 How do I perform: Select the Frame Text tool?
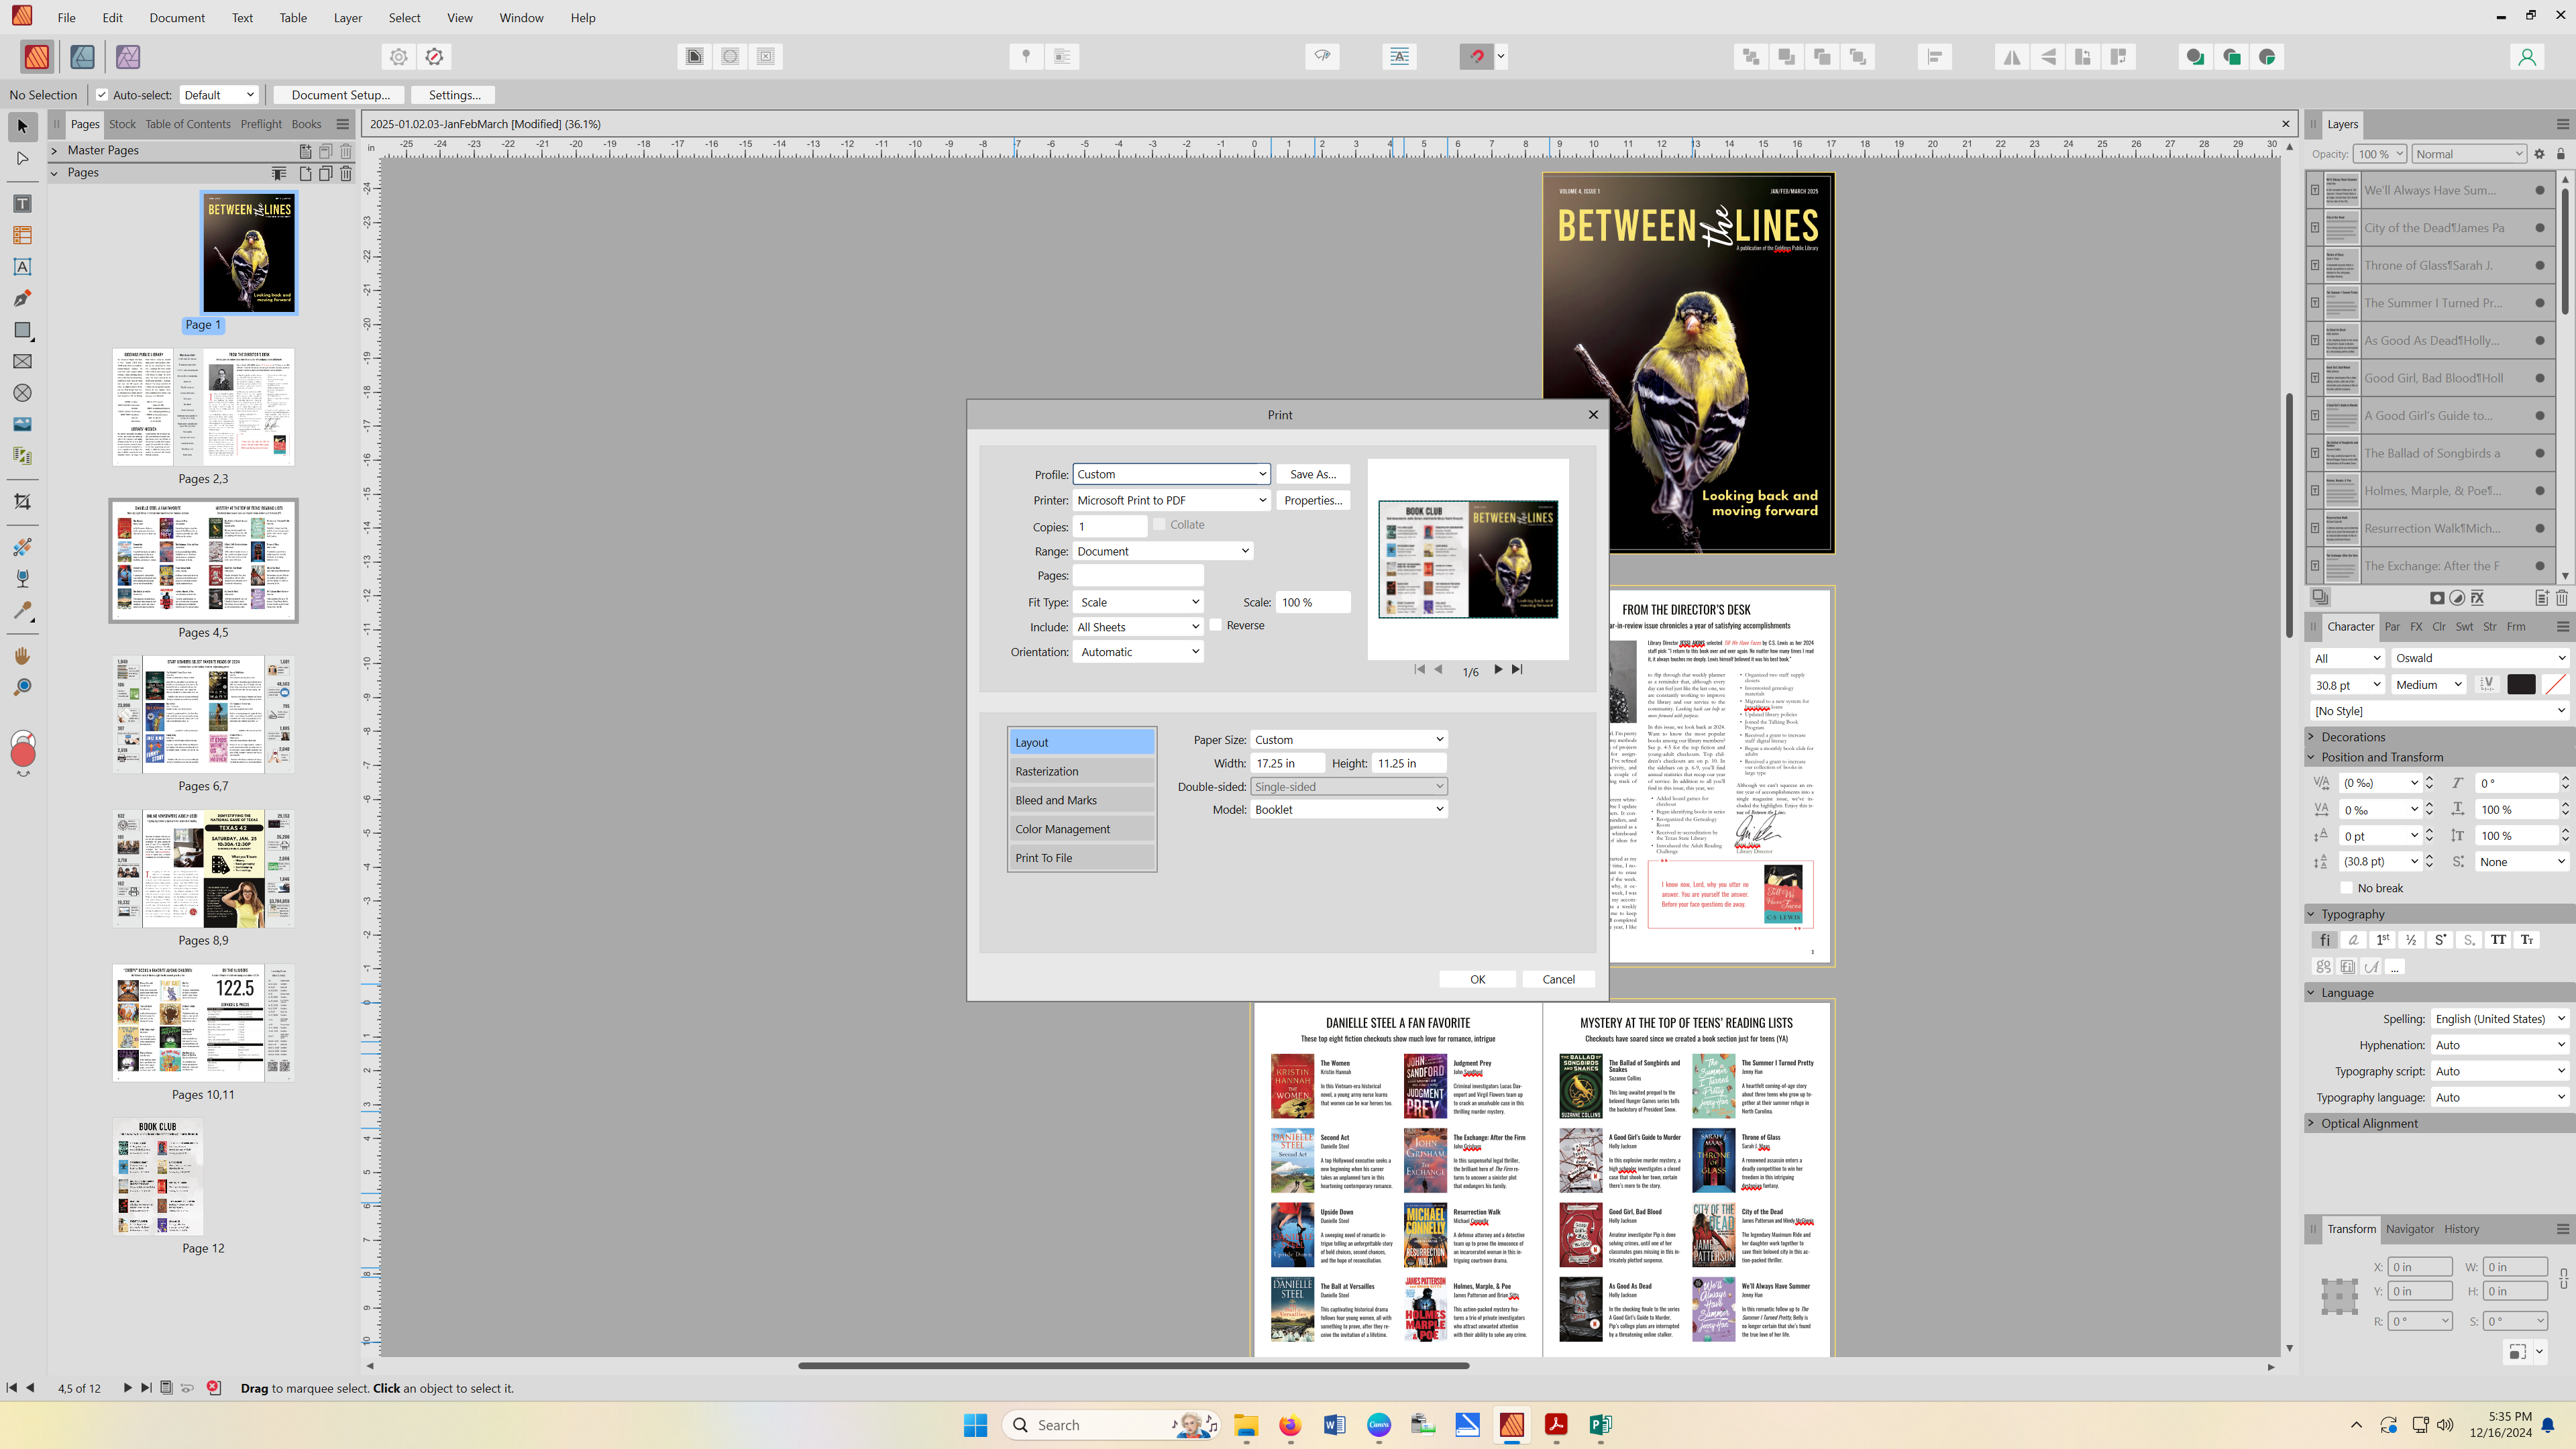[x=22, y=204]
